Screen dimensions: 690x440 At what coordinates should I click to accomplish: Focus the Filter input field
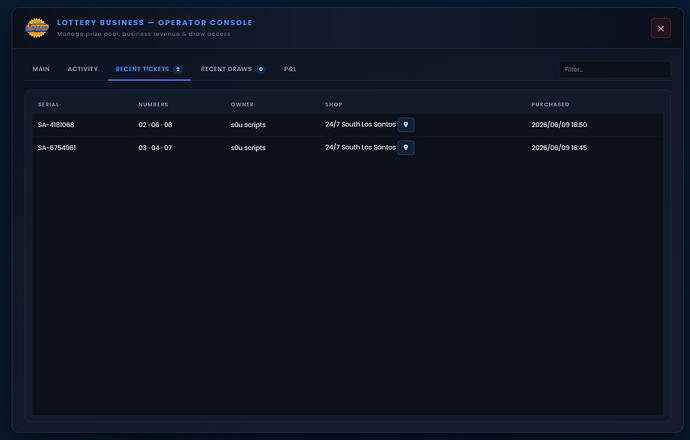click(x=615, y=70)
